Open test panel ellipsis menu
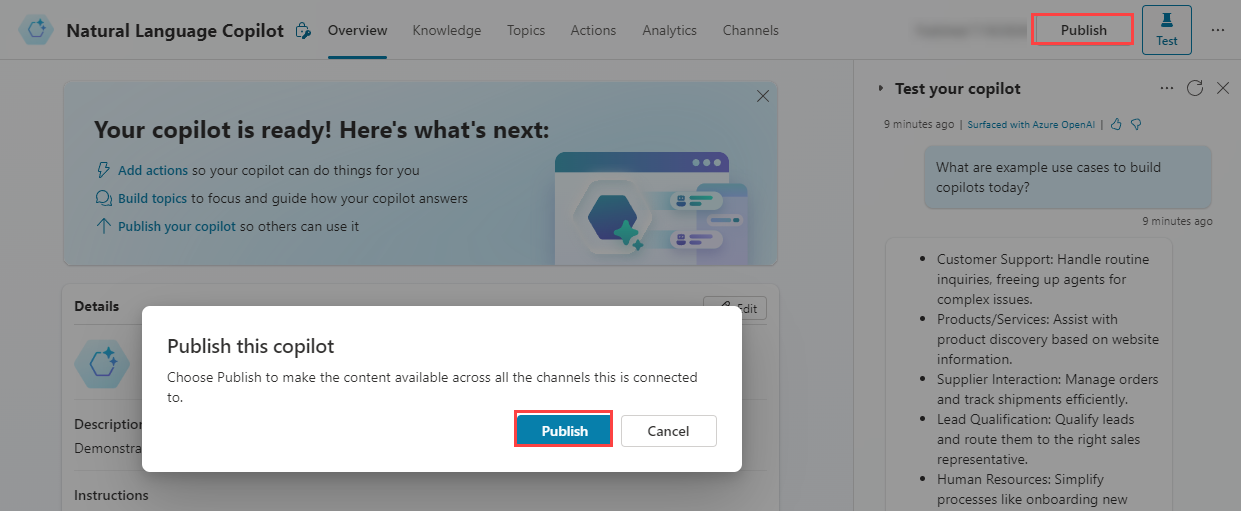Image resolution: width=1241 pixels, height=511 pixels. click(1166, 88)
